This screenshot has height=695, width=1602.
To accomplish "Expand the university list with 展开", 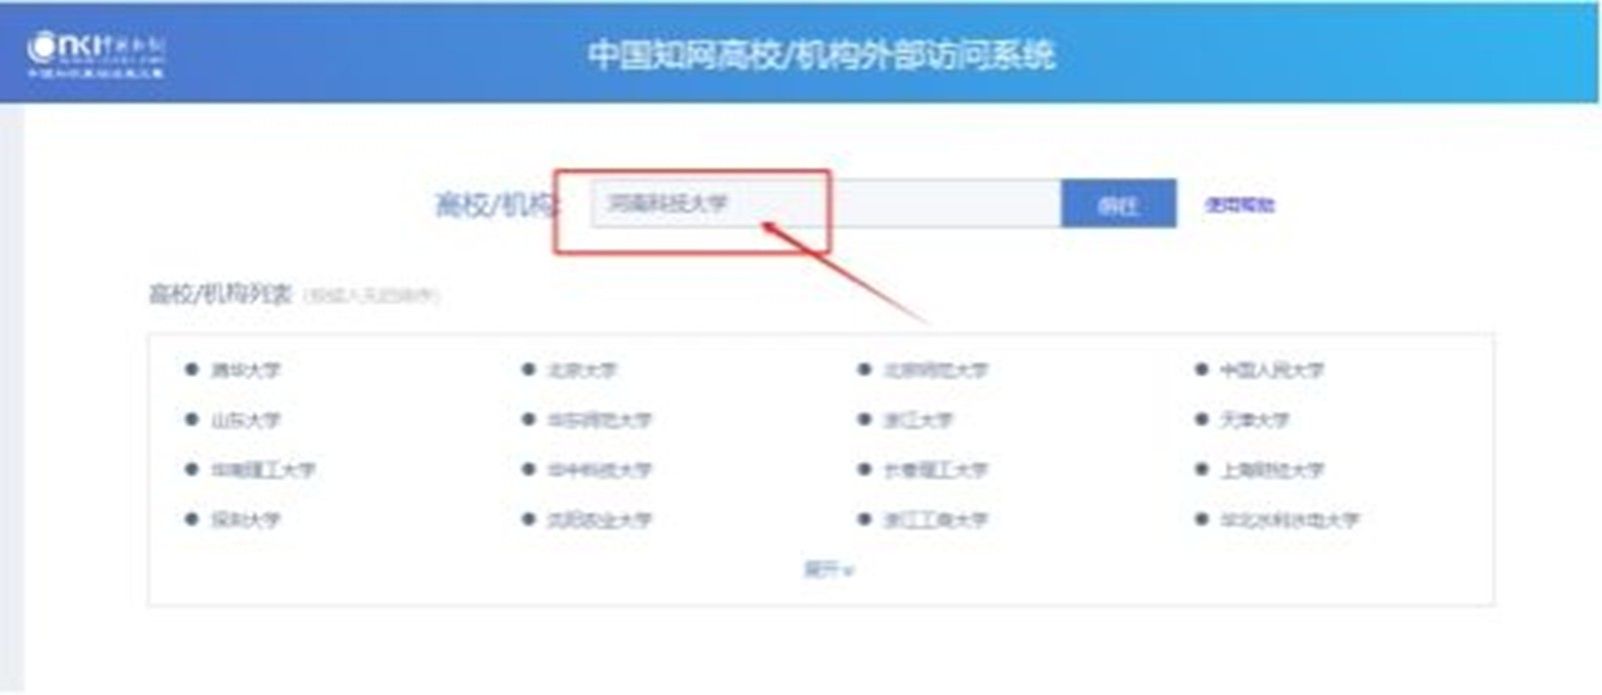I will coord(828,569).
